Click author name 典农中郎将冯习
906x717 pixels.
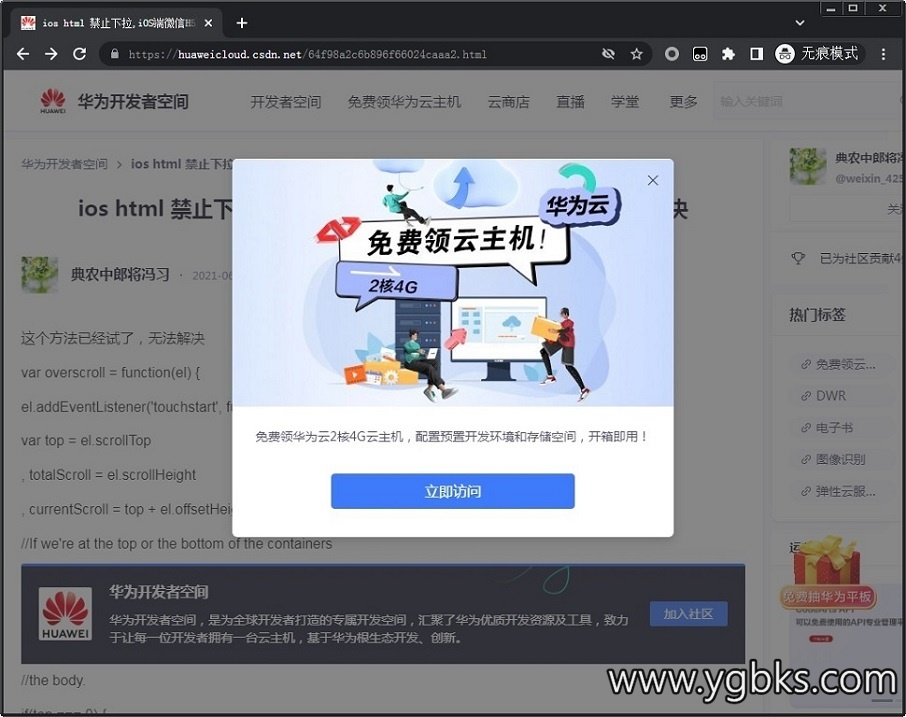pyautogui.click(x=120, y=274)
